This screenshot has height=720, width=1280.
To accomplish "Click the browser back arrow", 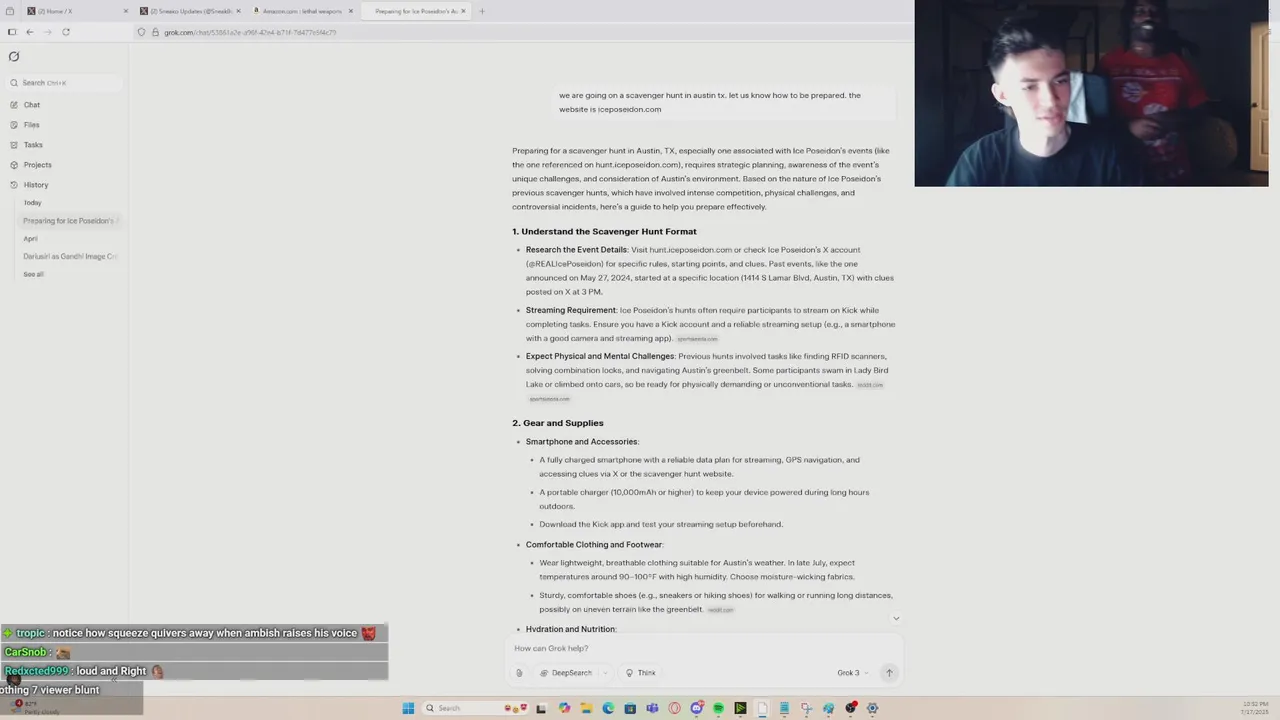I will [x=30, y=32].
